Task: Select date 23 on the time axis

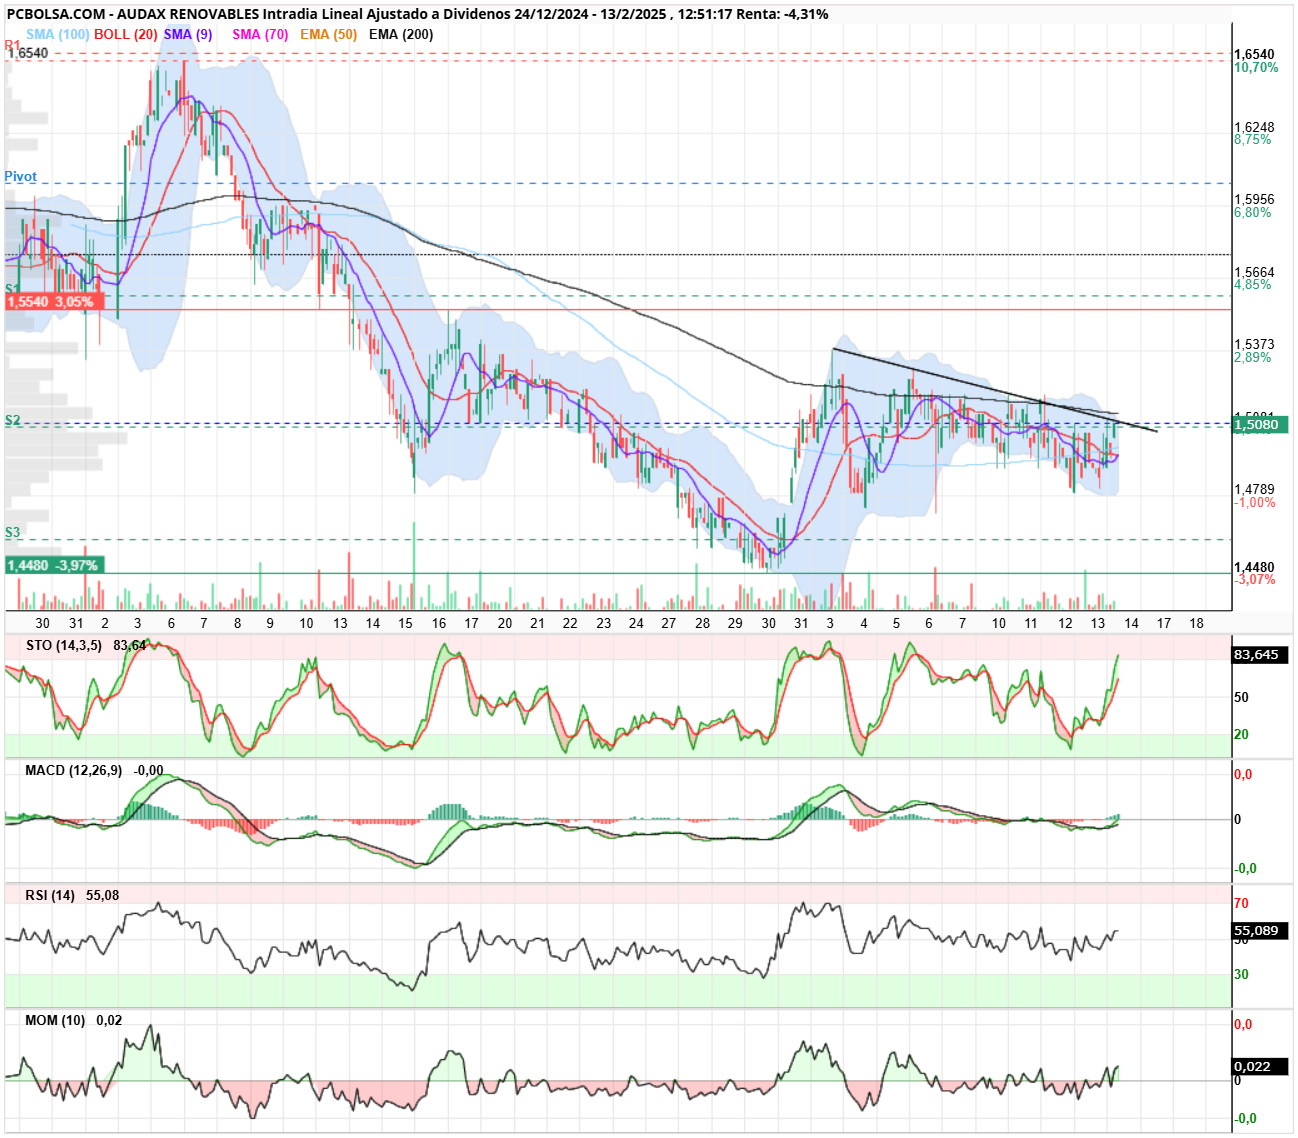Action: [604, 623]
